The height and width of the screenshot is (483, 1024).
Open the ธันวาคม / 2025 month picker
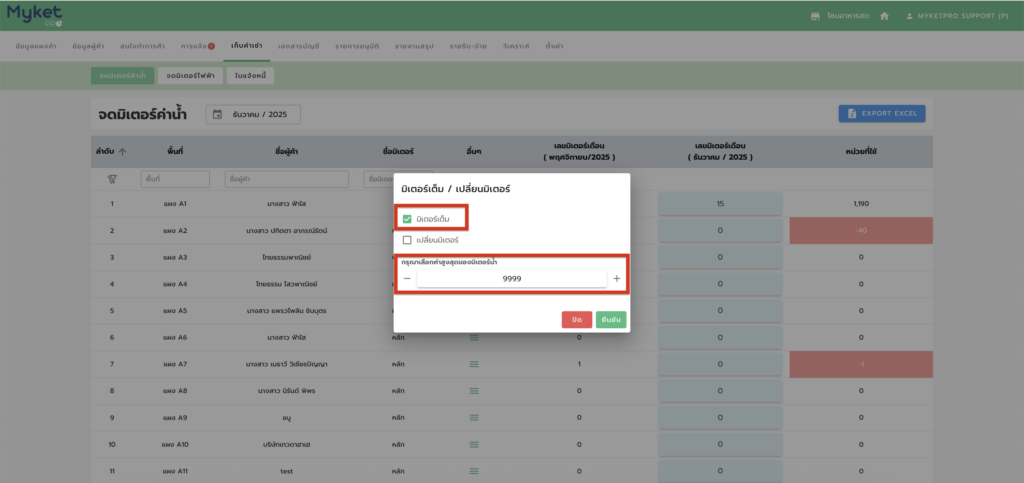tap(253, 114)
